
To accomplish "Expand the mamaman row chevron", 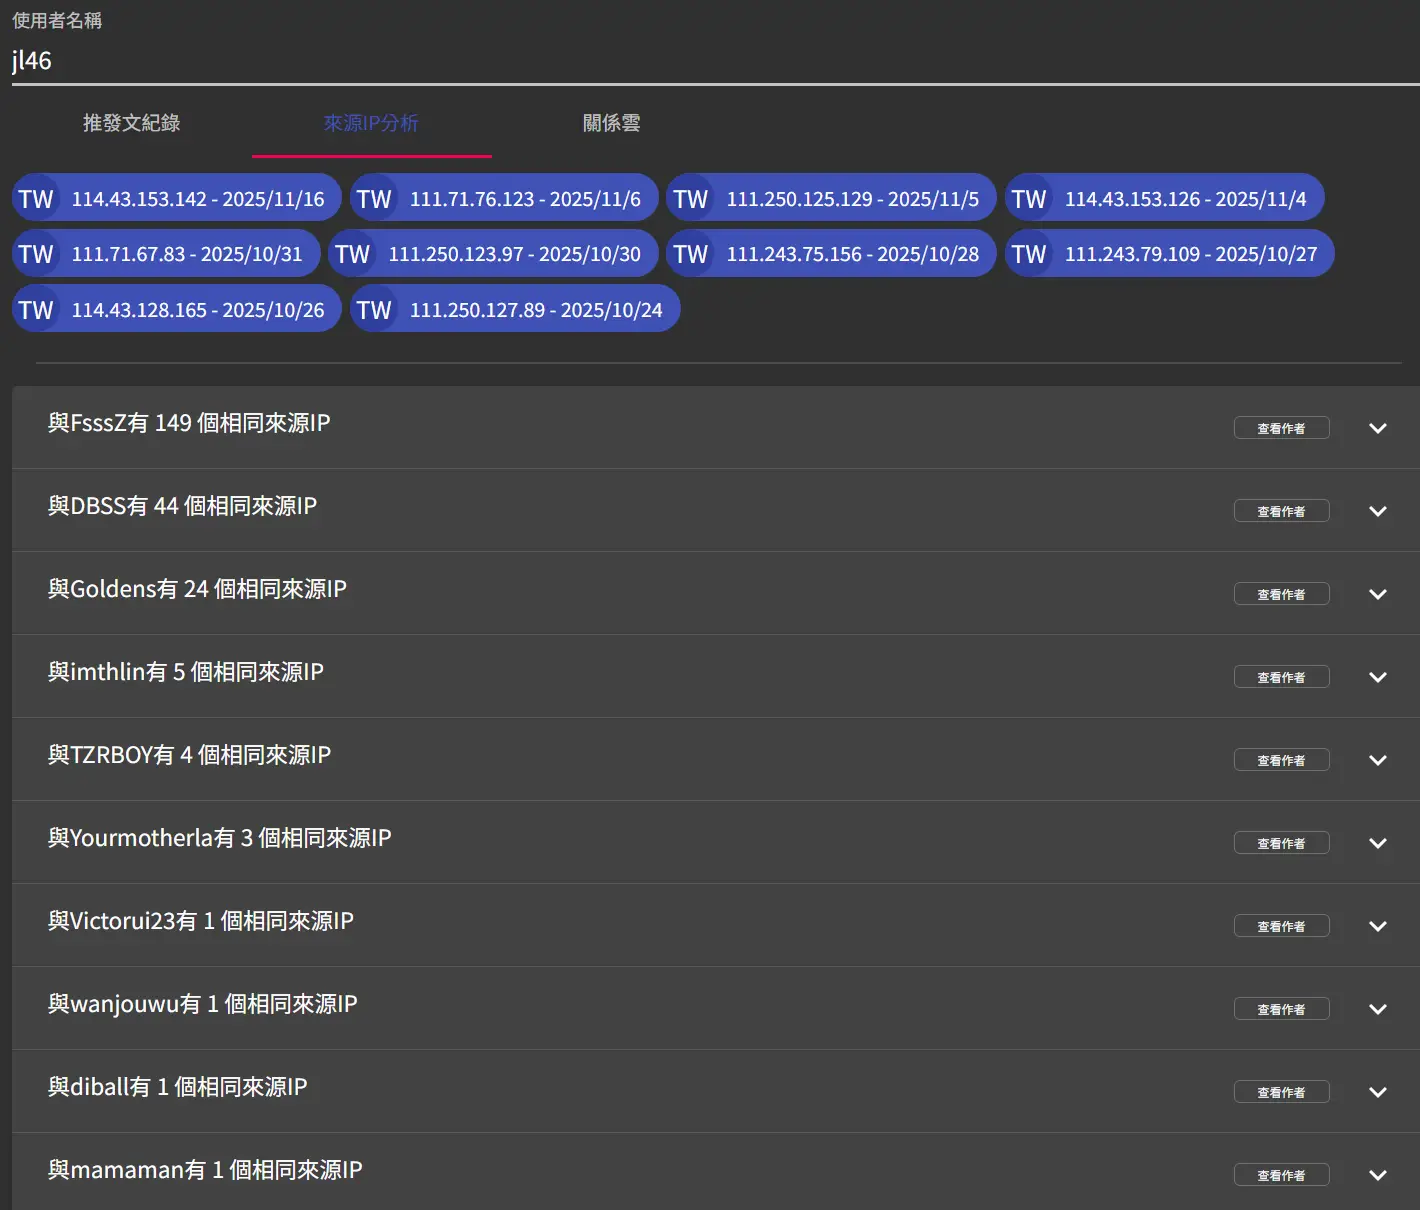I will 1377,1175.
